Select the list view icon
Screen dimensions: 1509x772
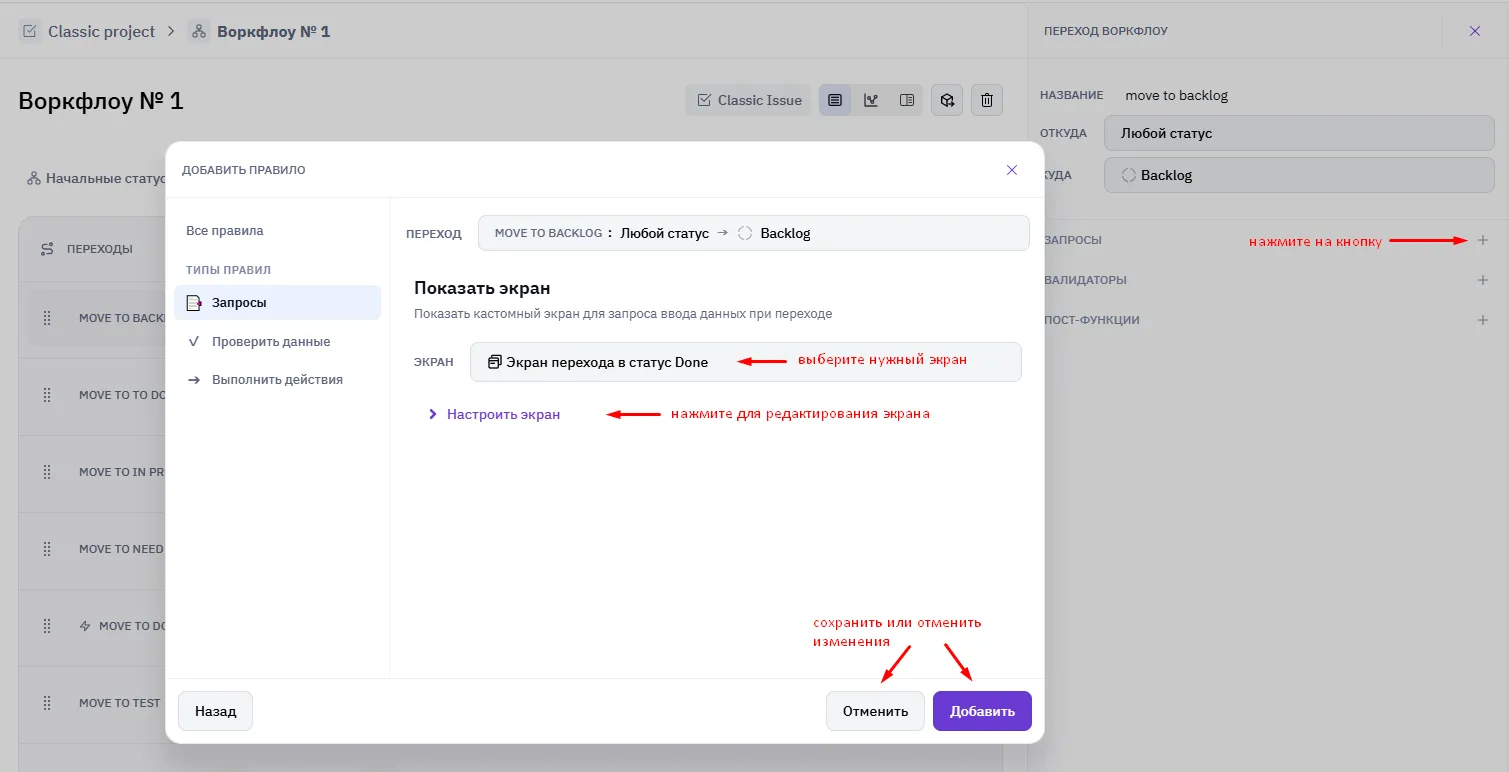(835, 100)
